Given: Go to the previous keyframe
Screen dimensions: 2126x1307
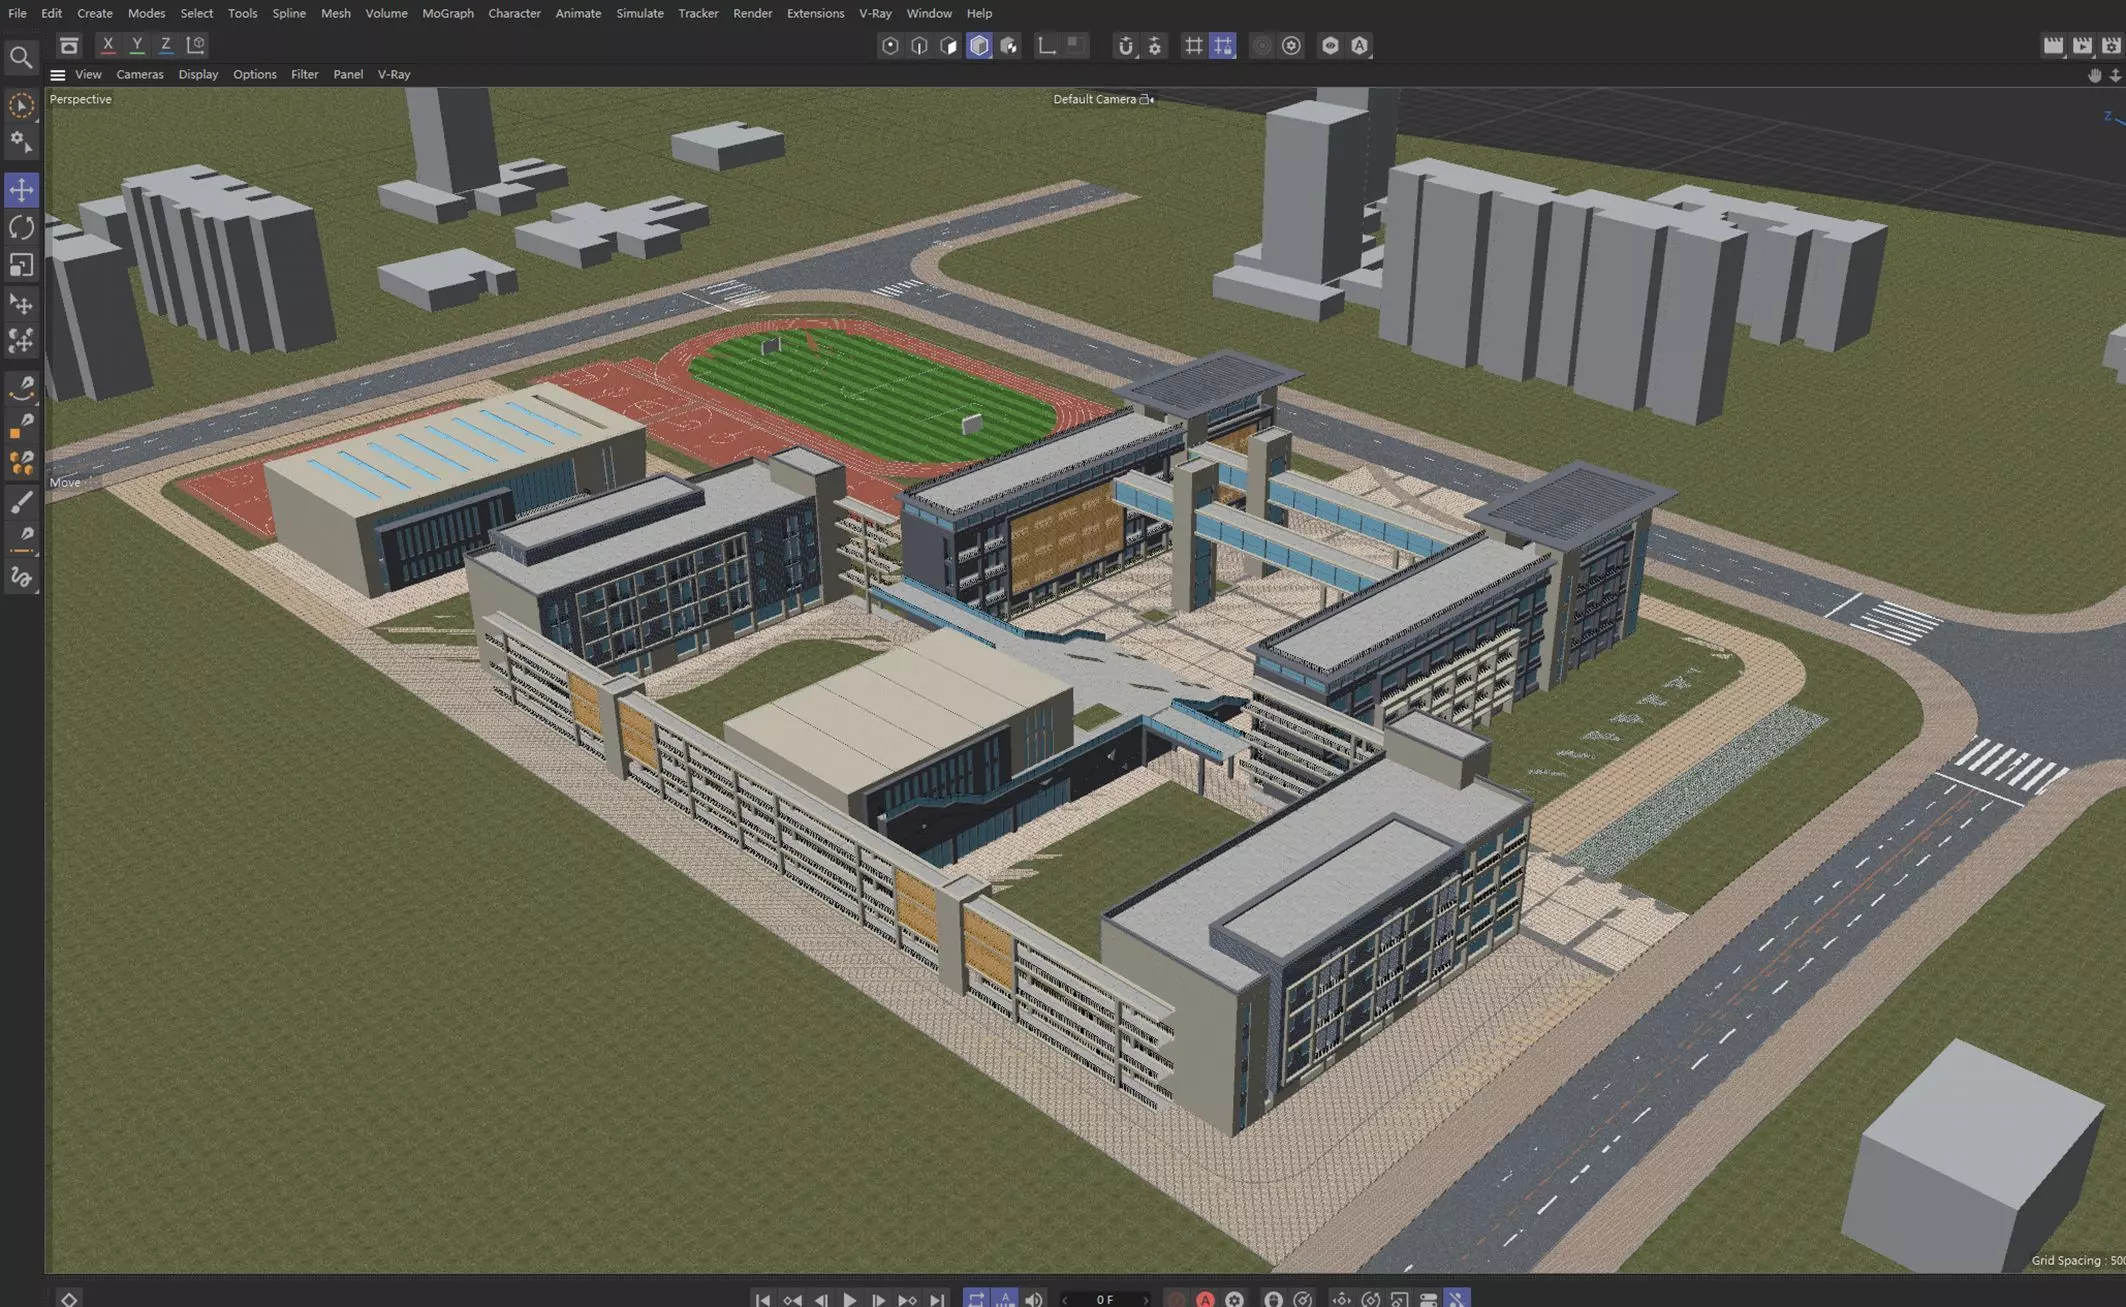Looking at the screenshot, I should [792, 1298].
